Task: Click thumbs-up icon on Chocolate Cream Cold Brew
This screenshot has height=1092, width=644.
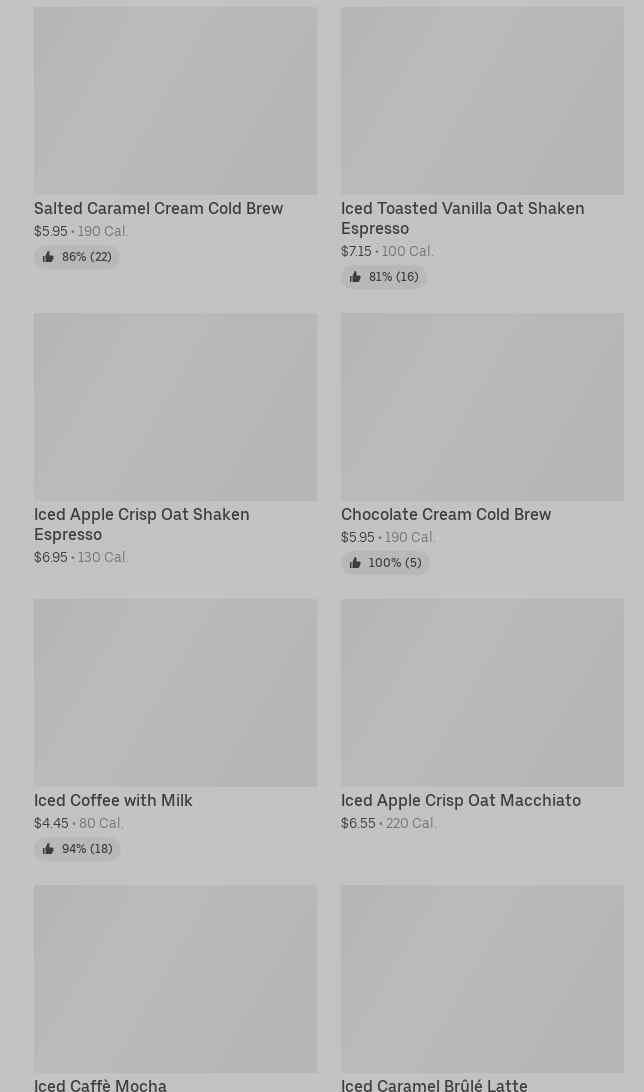Action: (355, 563)
